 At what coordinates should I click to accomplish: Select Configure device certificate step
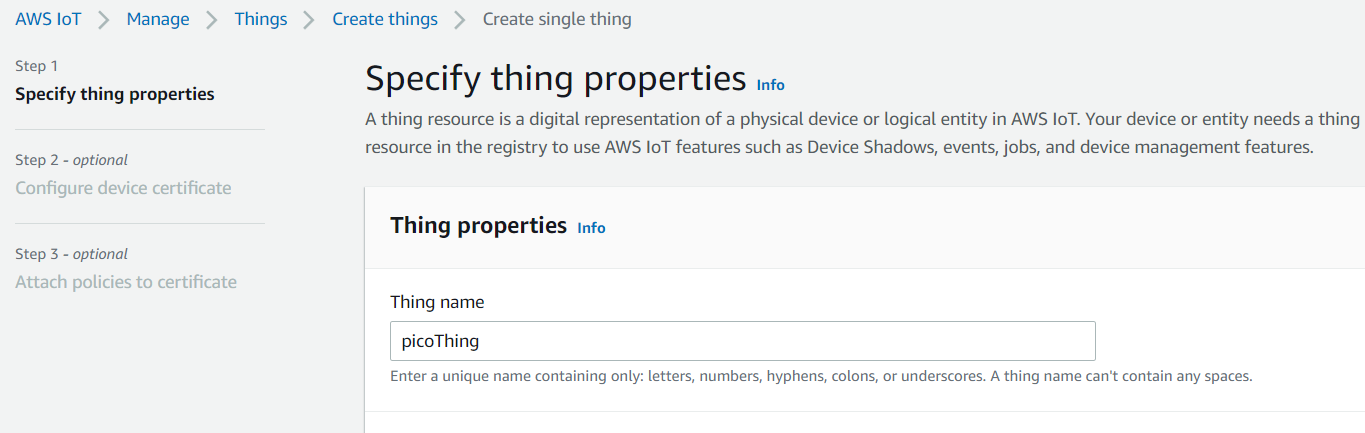123,188
